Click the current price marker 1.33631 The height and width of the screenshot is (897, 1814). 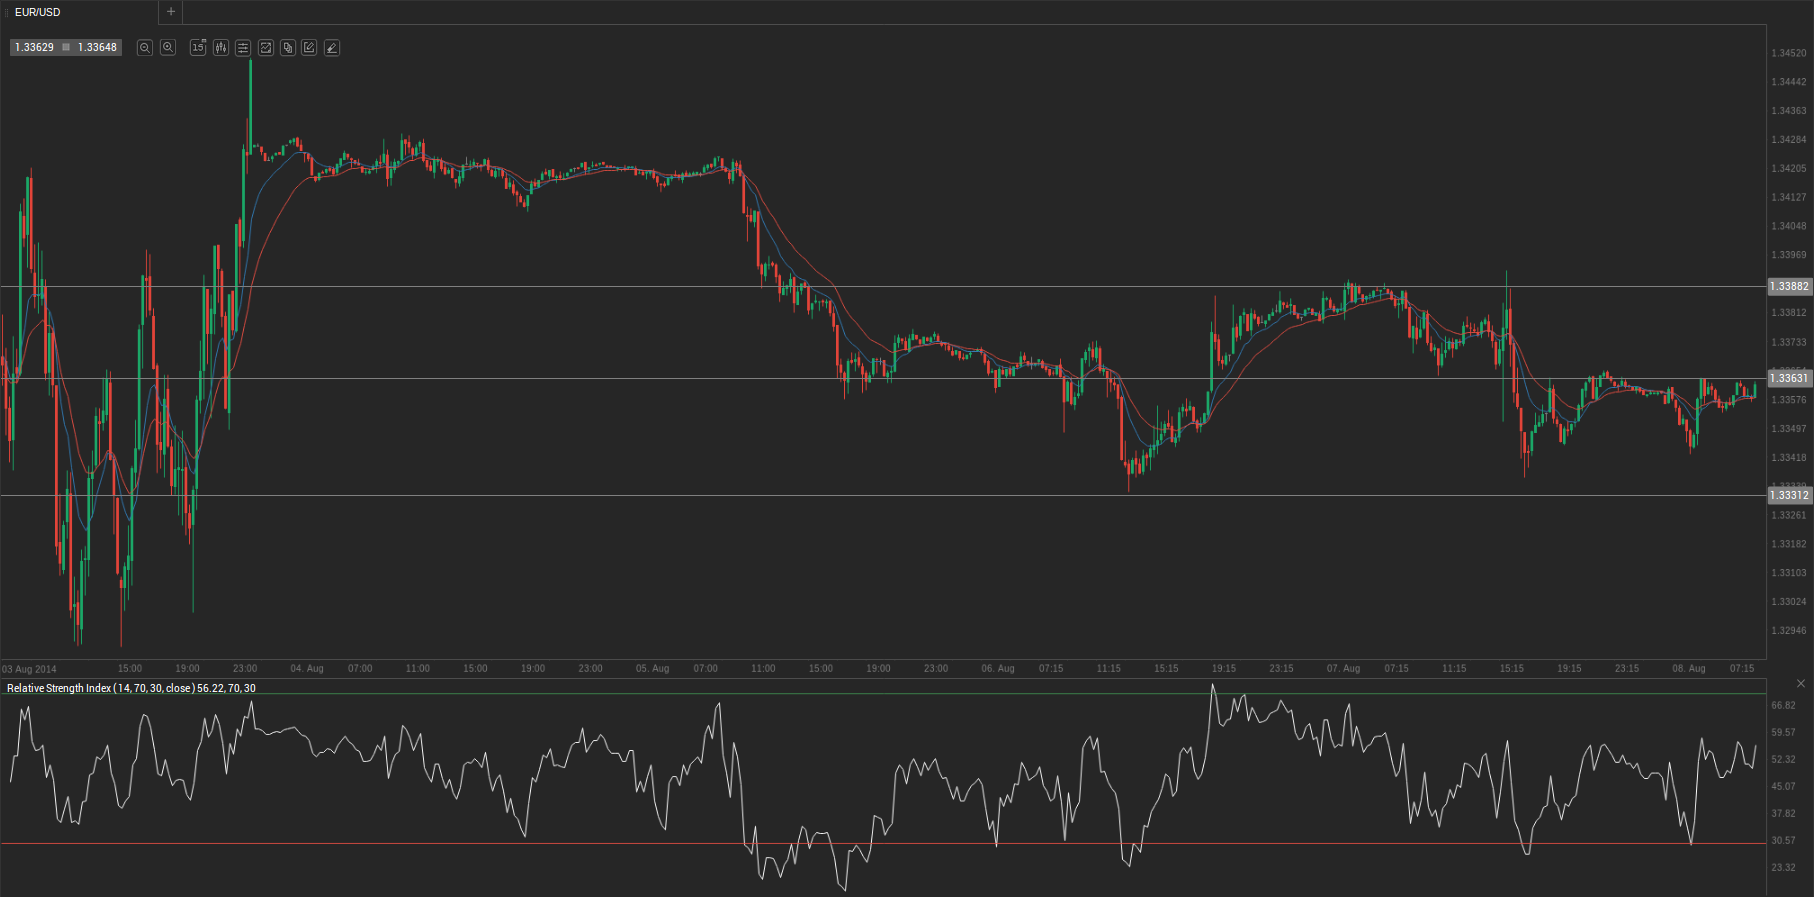pyautogui.click(x=1789, y=378)
